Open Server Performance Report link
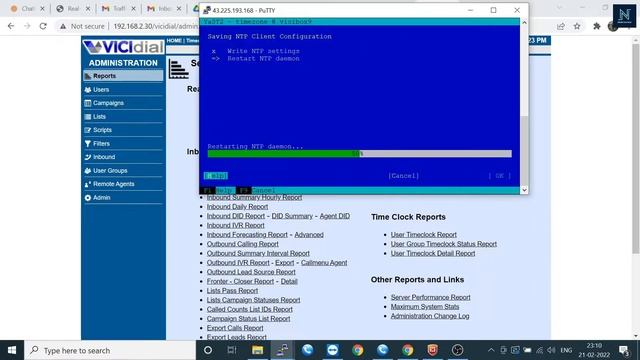The height and width of the screenshot is (360, 640). pyautogui.click(x=431, y=297)
